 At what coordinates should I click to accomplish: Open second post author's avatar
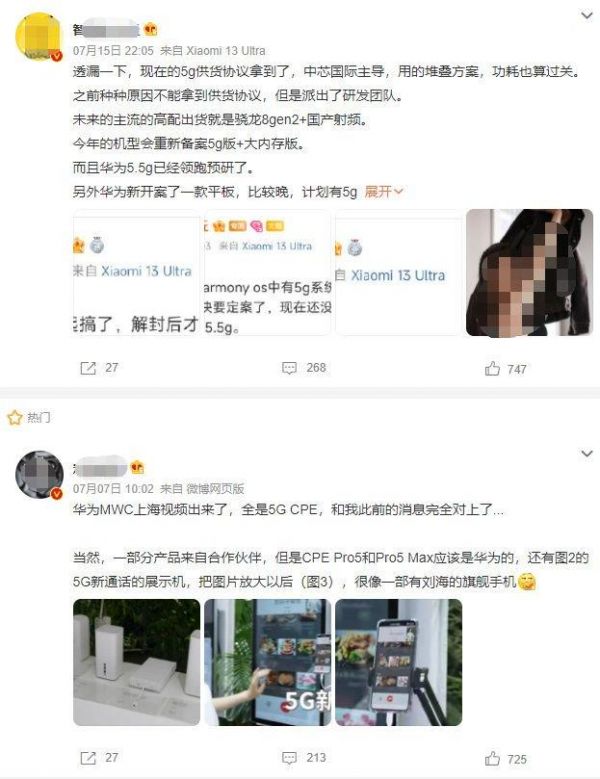point(40,474)
